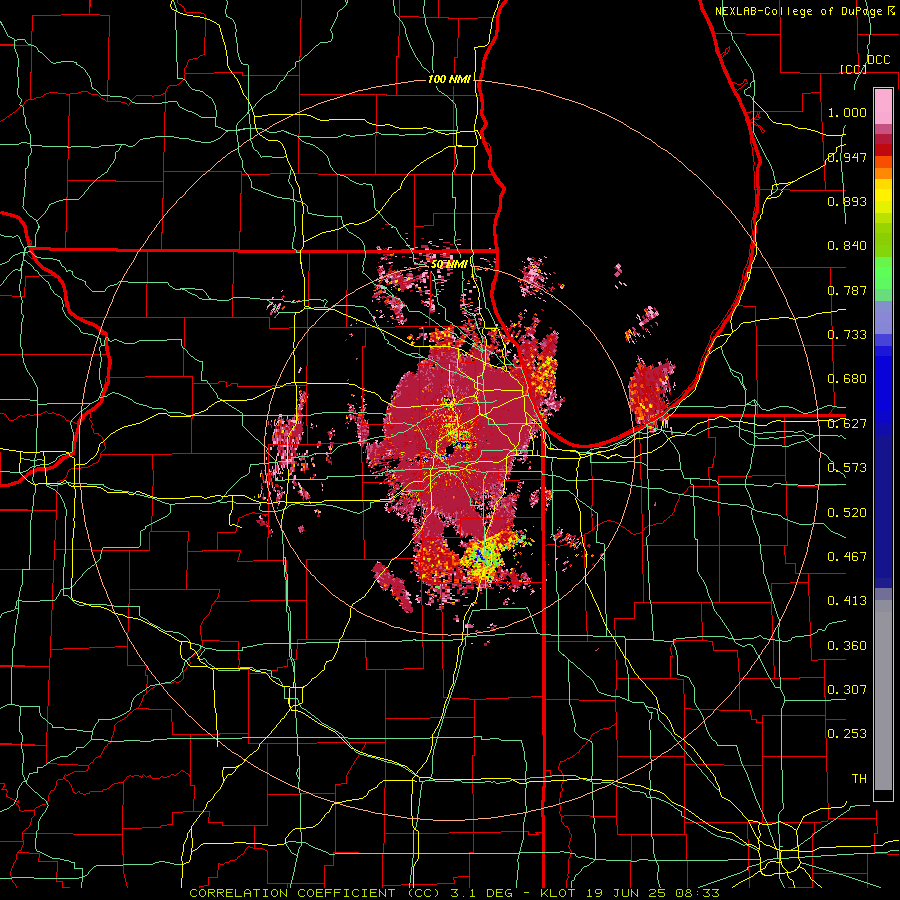Click the 0.627 scale value
The image size is (900, 900).
tap(847, 424)
